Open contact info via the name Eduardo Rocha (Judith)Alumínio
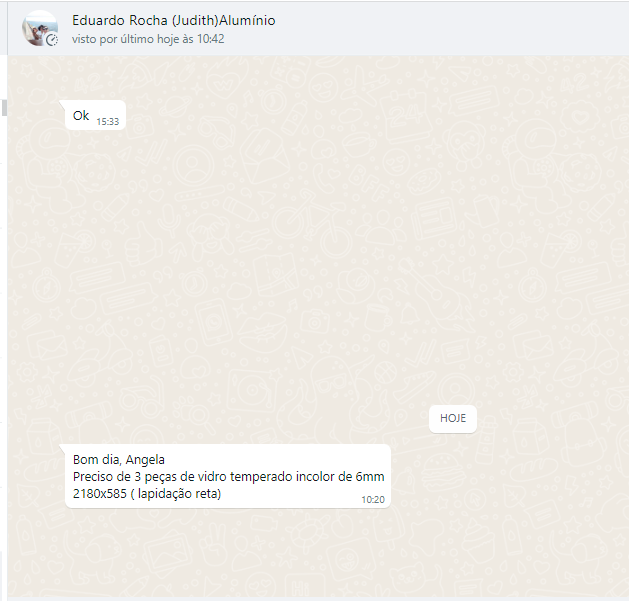Viewport: 629px width, 601px height. point(173,20)
